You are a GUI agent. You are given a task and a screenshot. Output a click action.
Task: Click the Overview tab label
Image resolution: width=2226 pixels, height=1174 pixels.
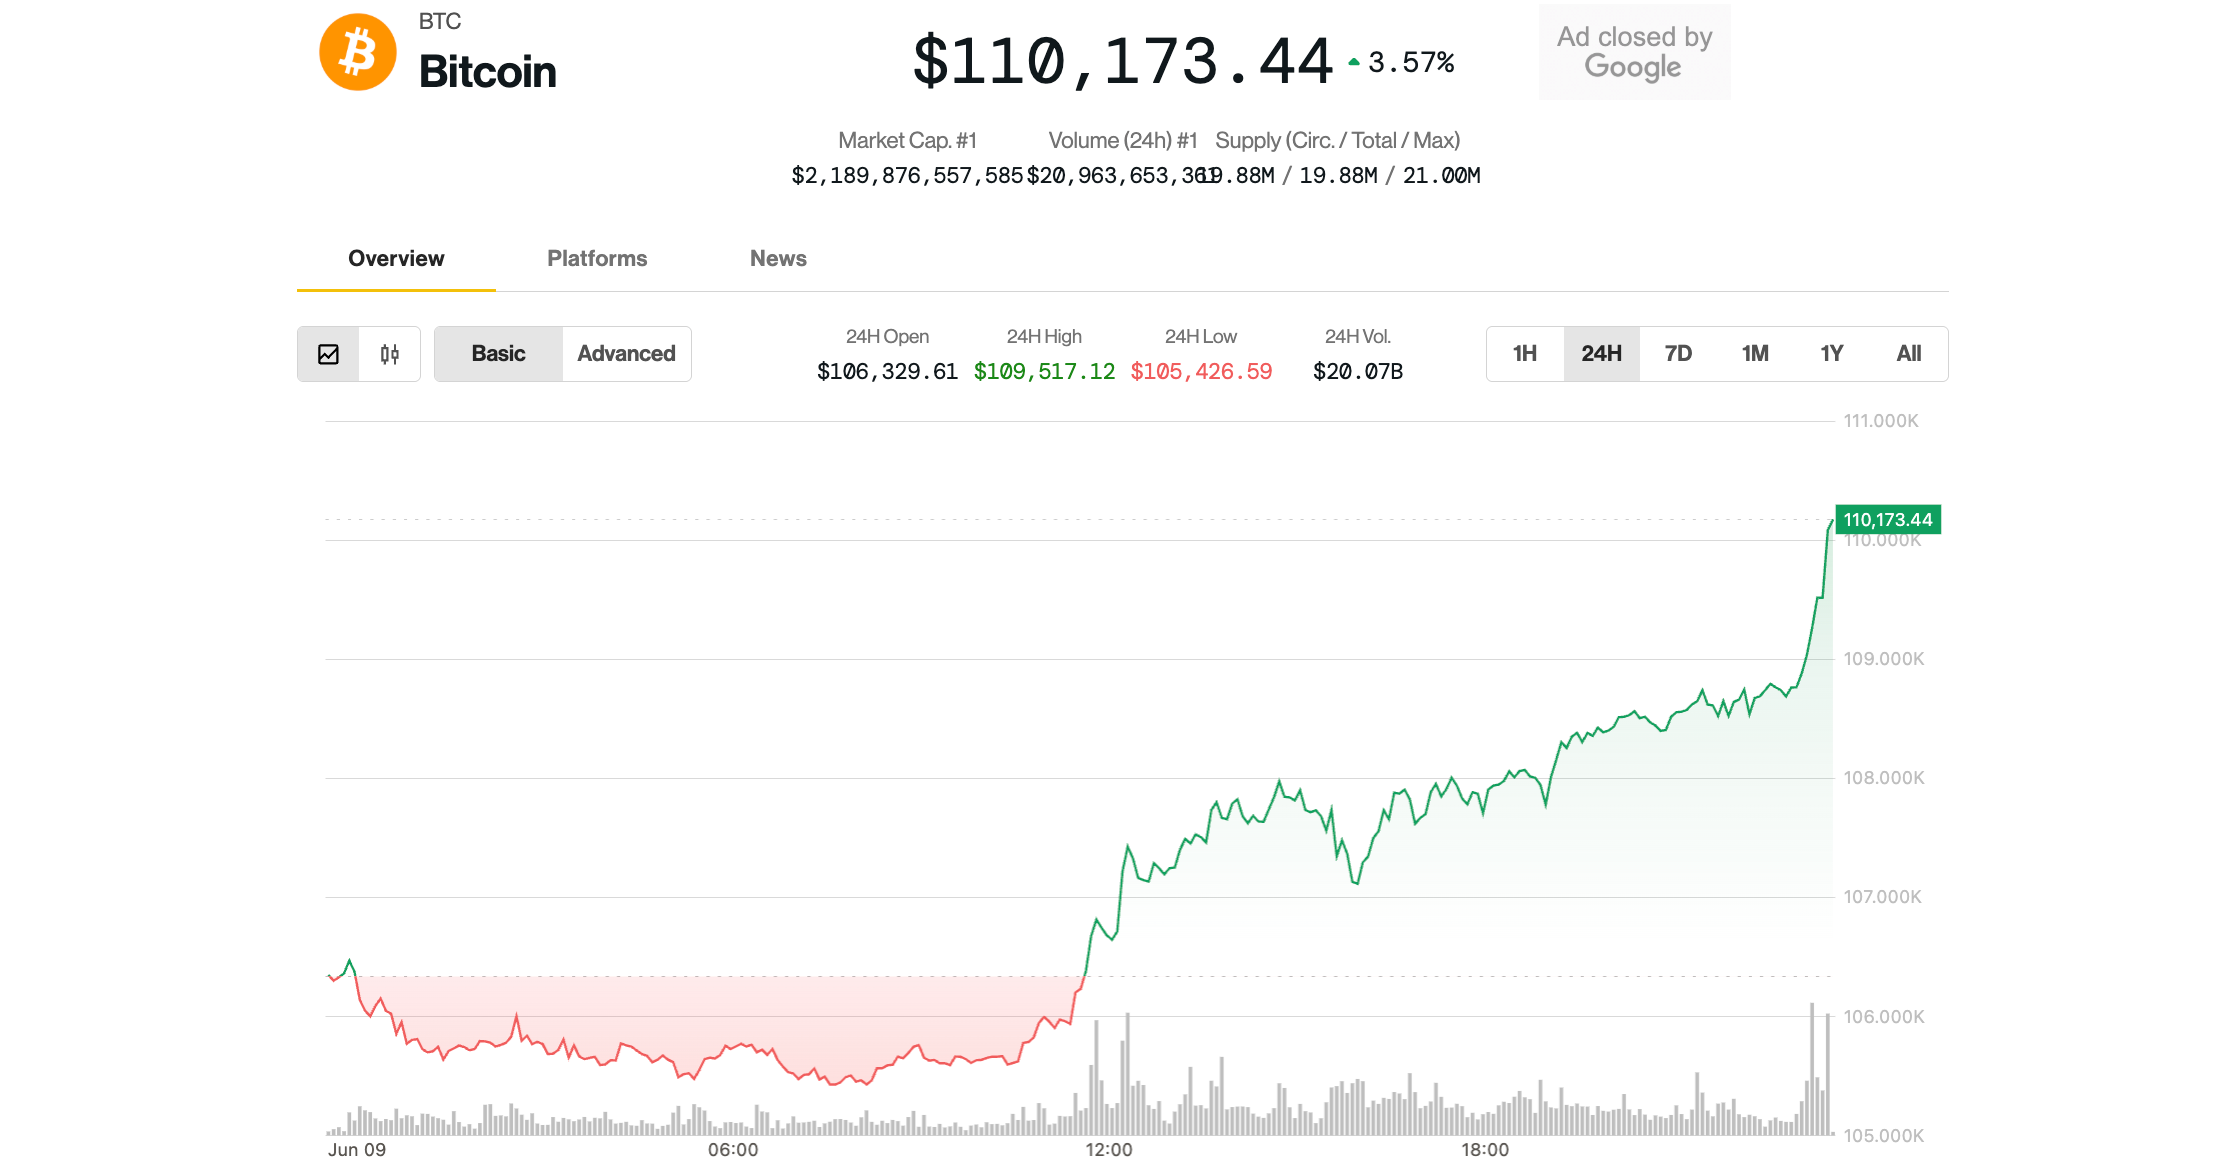coord(395,258)
